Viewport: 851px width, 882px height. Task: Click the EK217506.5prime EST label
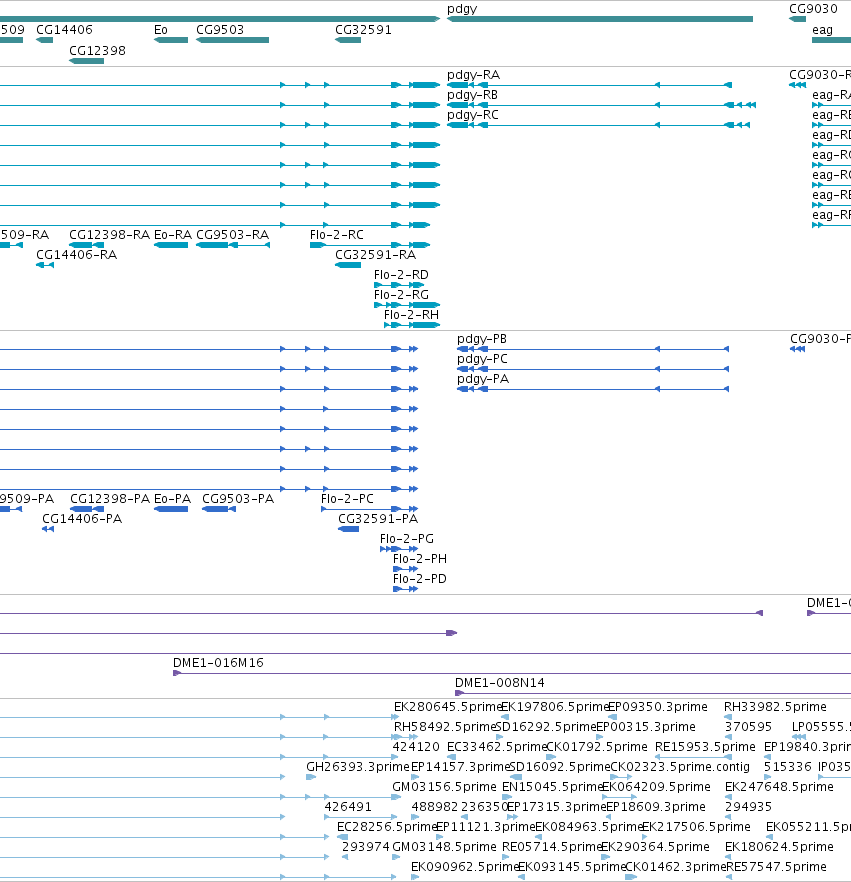tap(696, 826)
